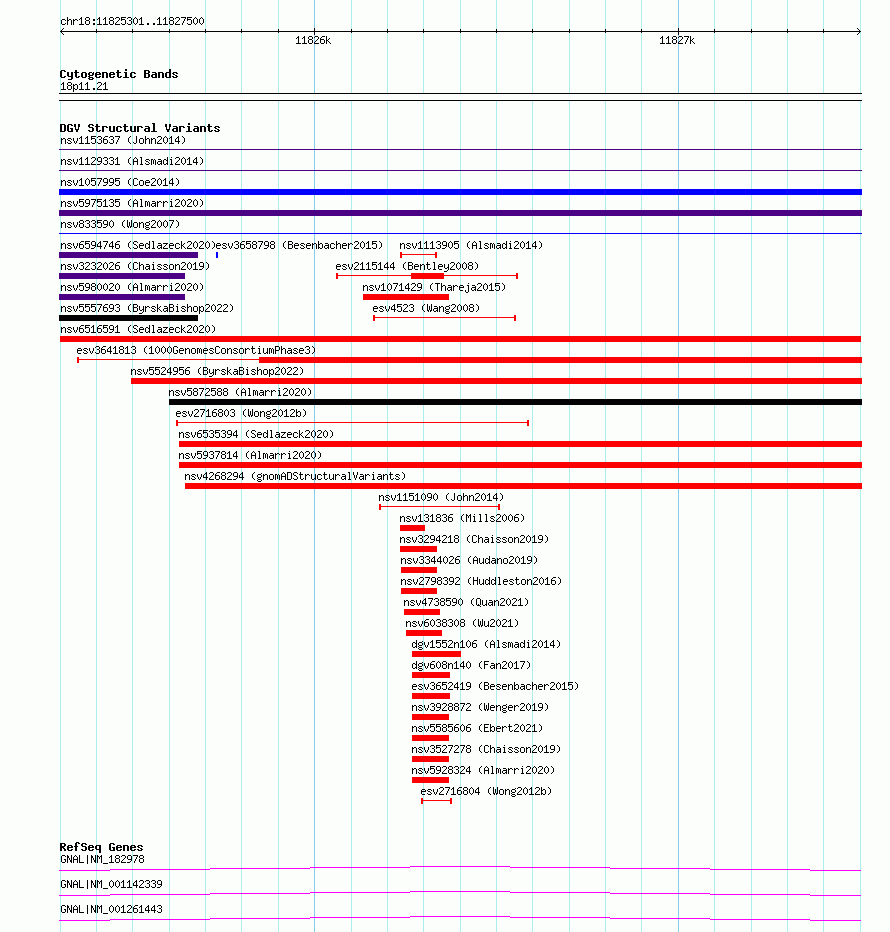Open nsv3294218 (Chaisson2019) label
890x932 pixels.
point(474,539)
